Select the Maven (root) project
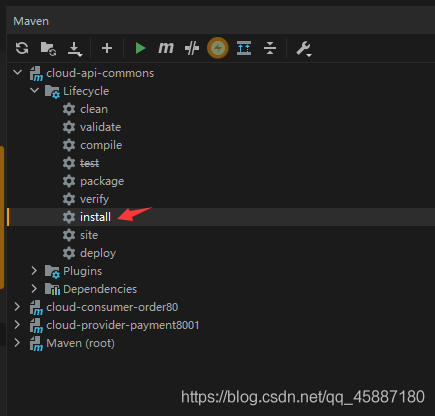Screen dimensions: 435x416 80,343
